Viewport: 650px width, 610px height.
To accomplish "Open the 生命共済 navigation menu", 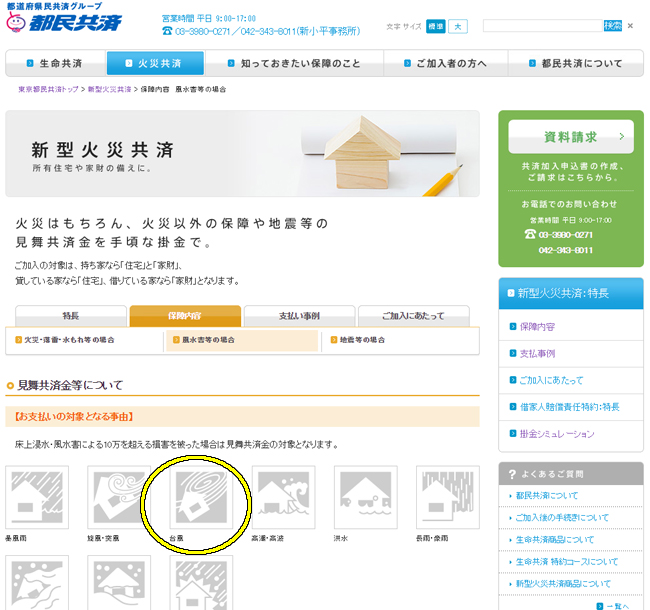I will 55,64.
